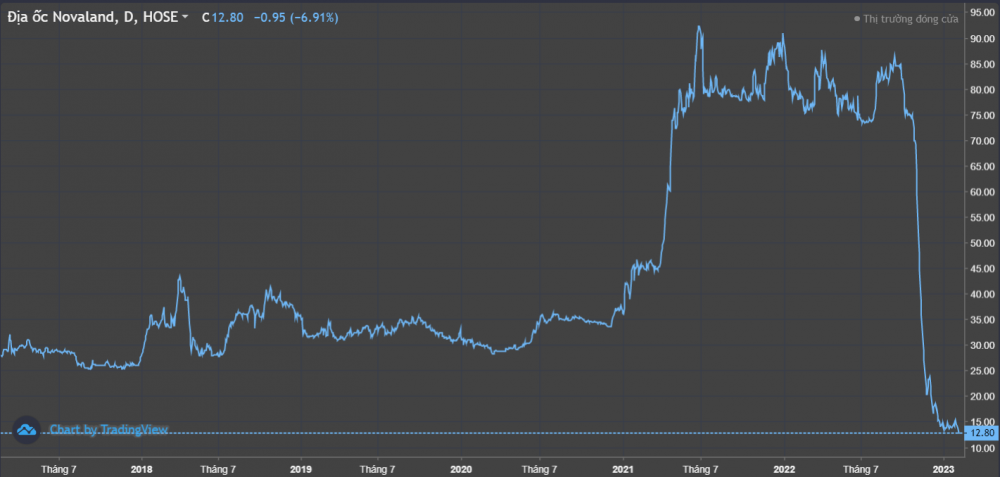Click the 2022 label on time axis

point(783,467)
